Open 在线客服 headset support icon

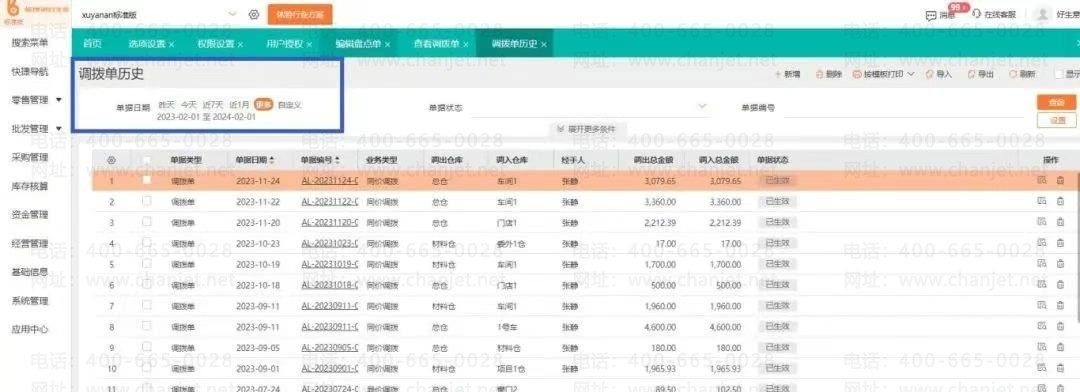click(x=976, y=14)
